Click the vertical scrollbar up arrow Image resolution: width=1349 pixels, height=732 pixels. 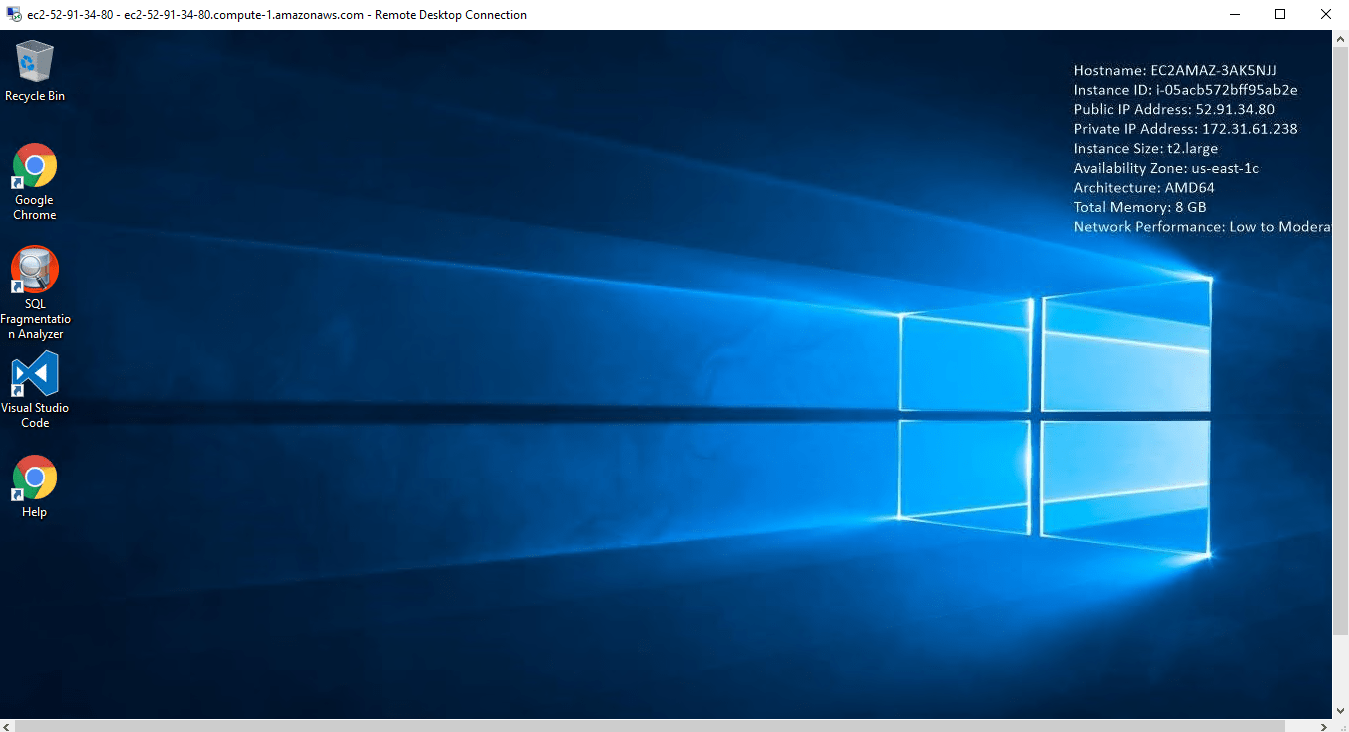(x=1341, y=39)
